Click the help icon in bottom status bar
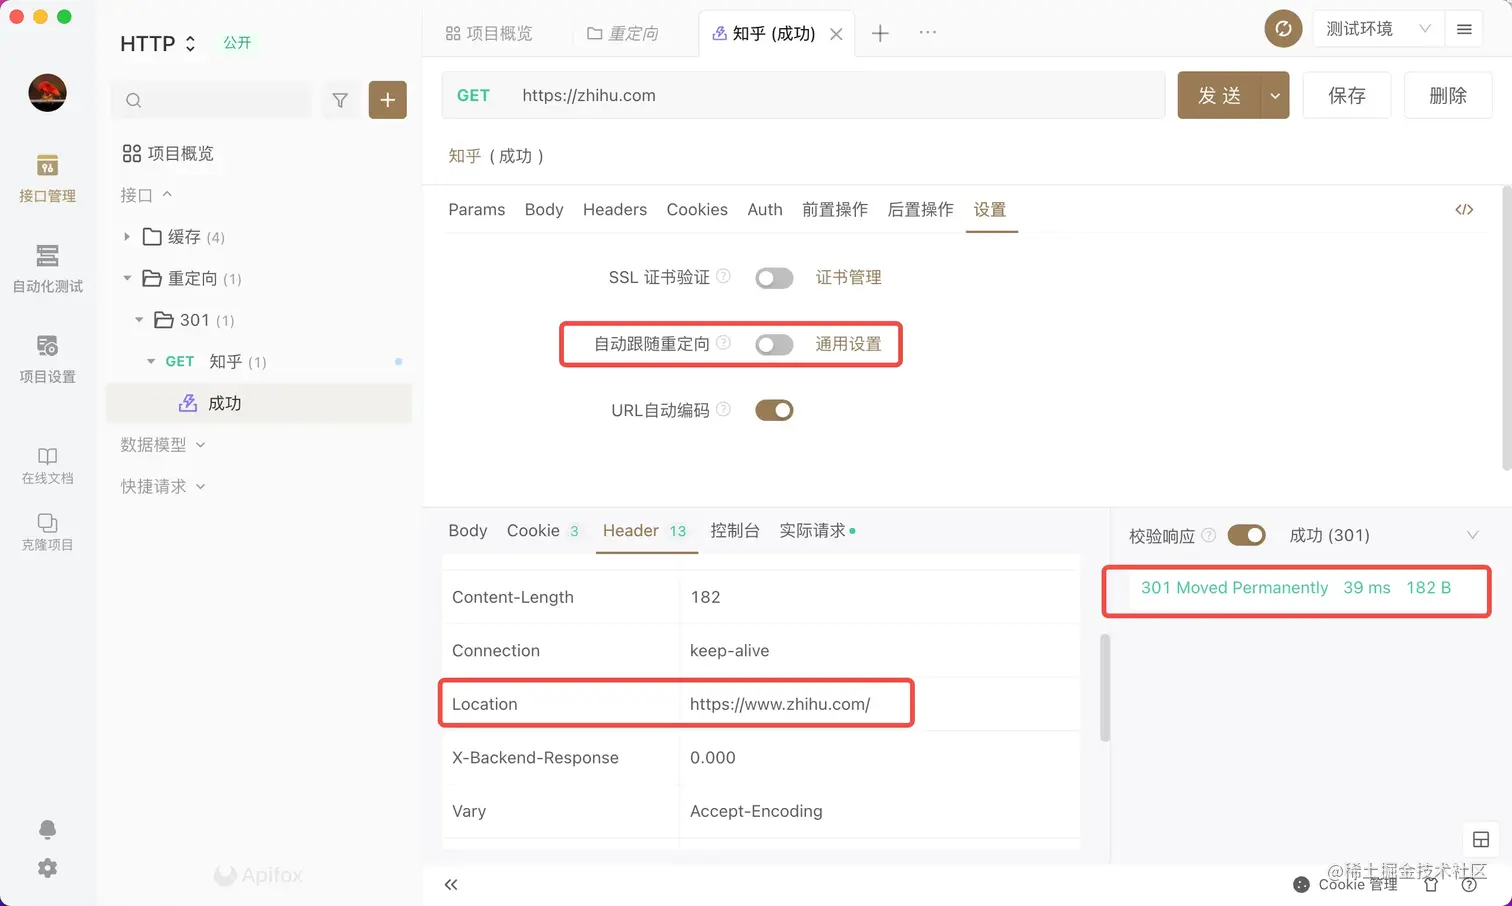 tap(1469, 884)
